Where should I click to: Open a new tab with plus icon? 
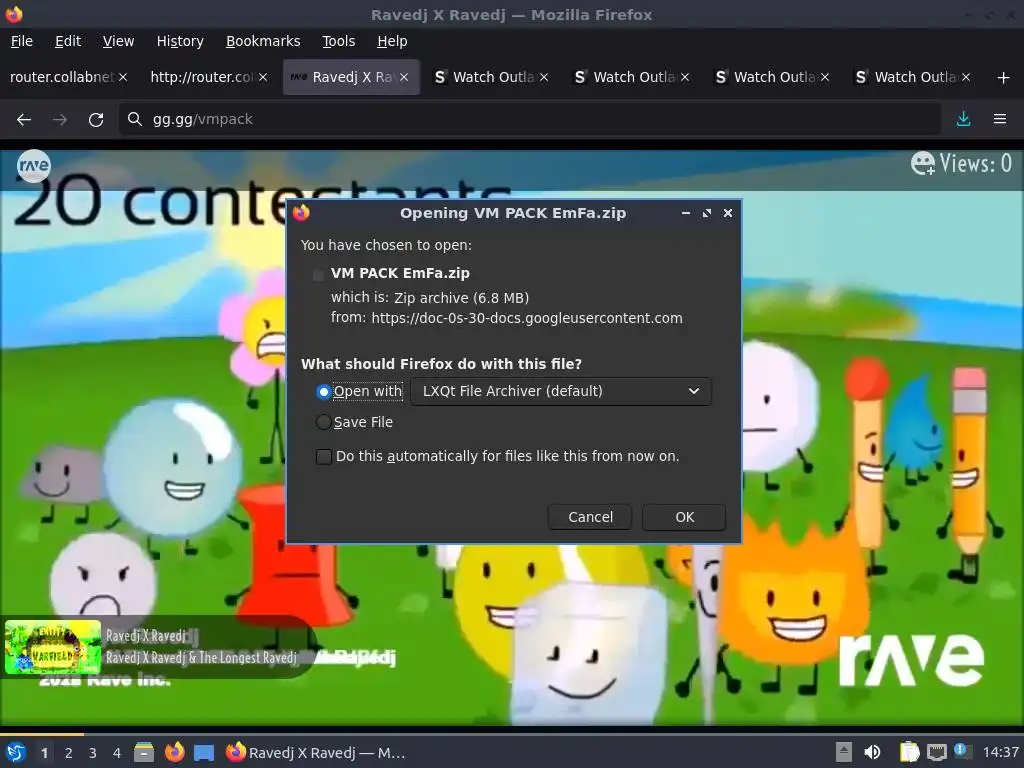(x=1004, y=78)
